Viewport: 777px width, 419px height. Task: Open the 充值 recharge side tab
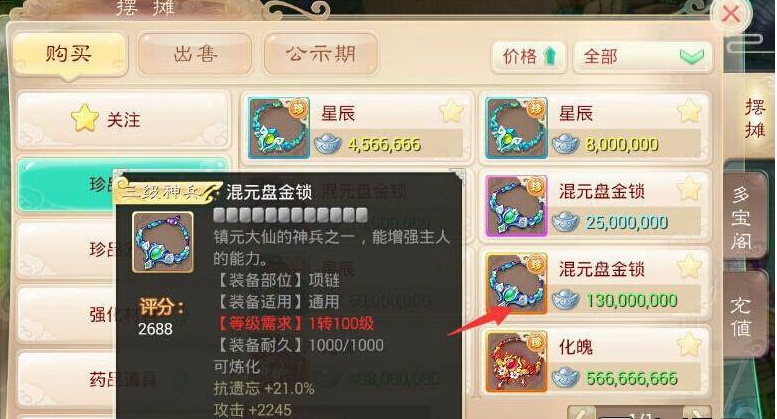(x=742, y=315)
